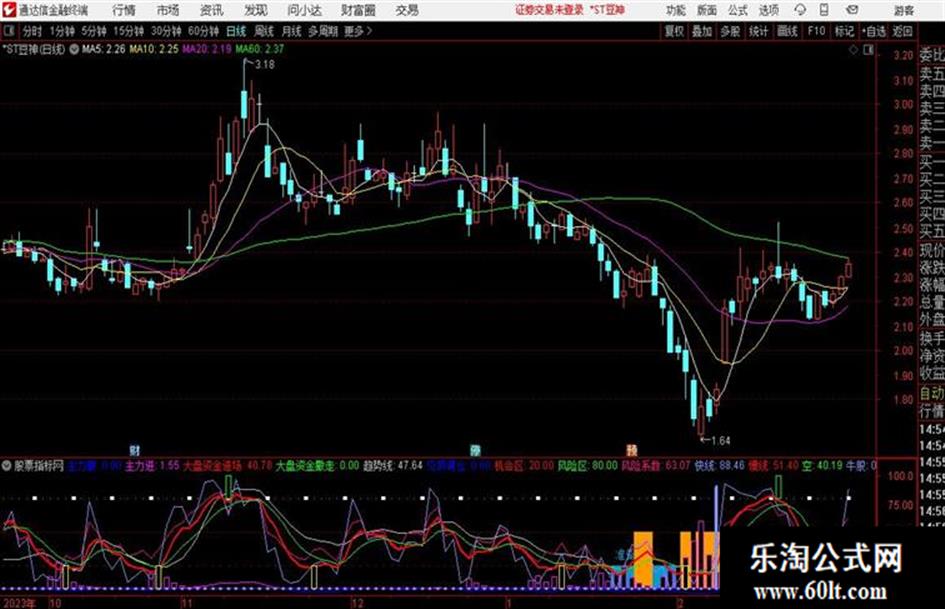Click the customer service headset icon

800,10
